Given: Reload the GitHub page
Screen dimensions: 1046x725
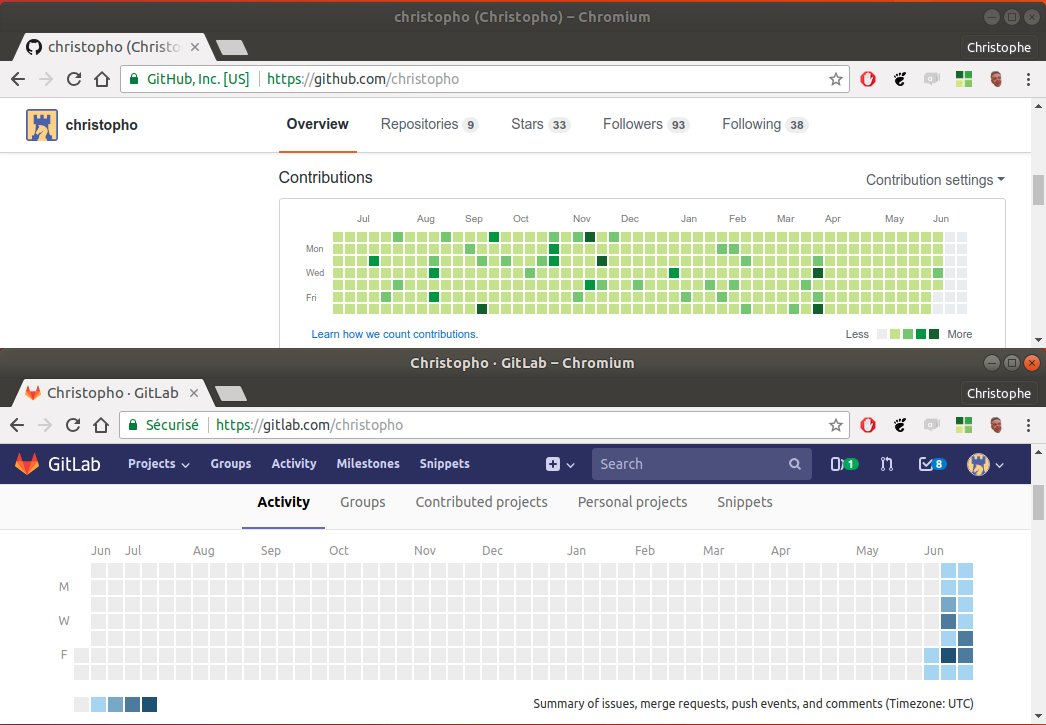Looking at the screenshot, I should click(74, 79).
